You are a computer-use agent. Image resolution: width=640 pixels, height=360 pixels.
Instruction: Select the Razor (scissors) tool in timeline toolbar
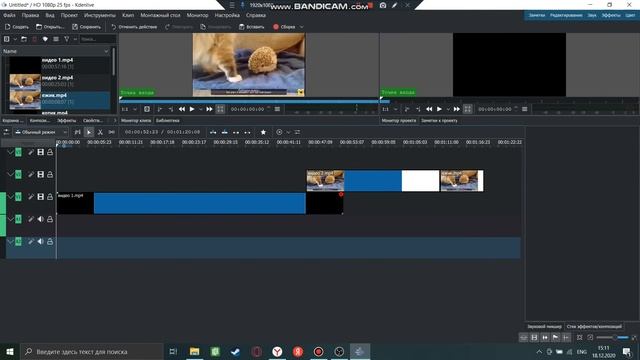[x=100, y=132]
